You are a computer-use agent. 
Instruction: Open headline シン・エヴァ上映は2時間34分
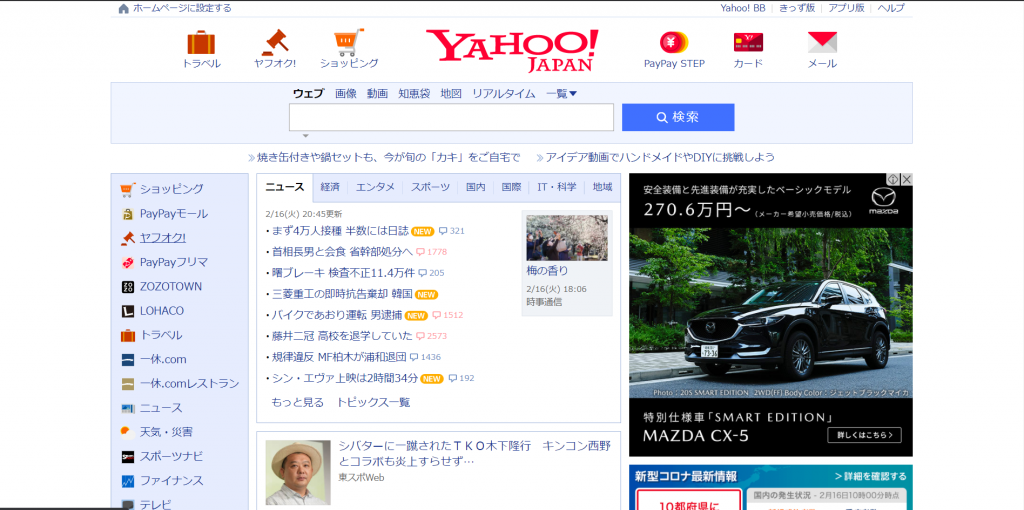(344, 378)
